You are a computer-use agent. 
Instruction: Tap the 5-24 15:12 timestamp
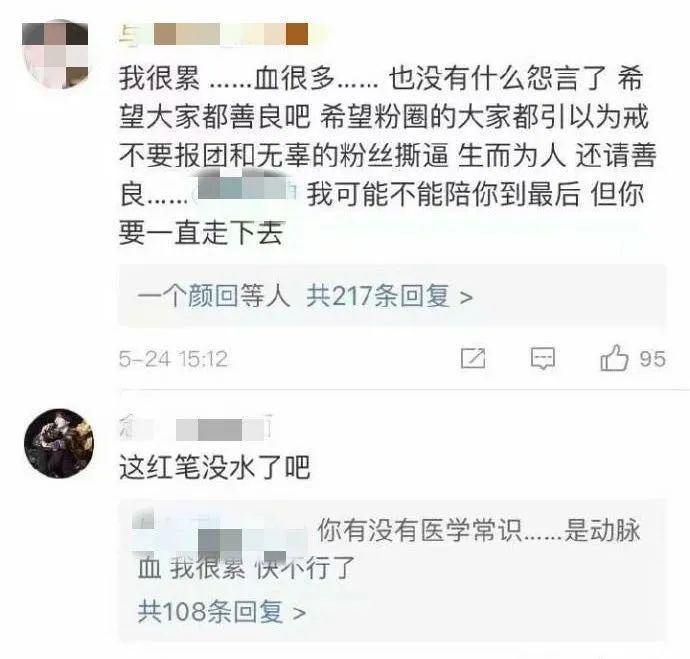[x=173, y=359]
